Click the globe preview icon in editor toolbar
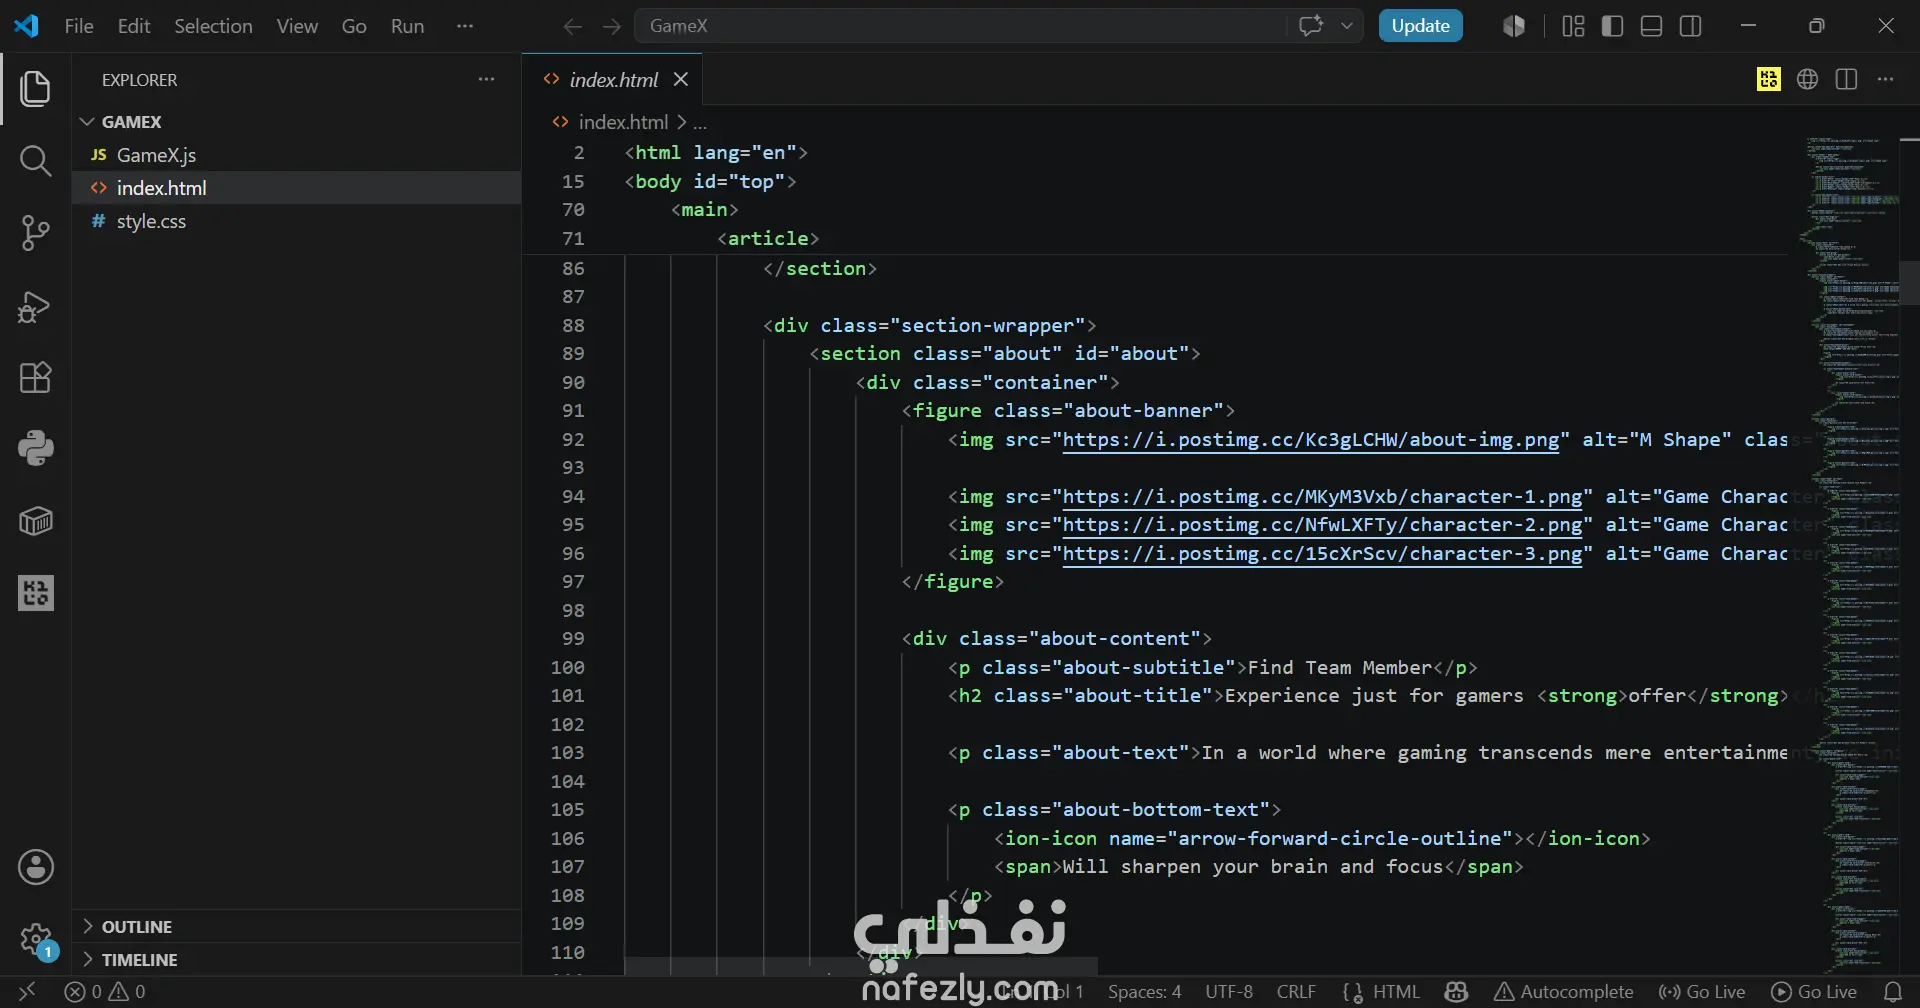The width and height of the screenshot is (1920, 1008). (1807, 79)
